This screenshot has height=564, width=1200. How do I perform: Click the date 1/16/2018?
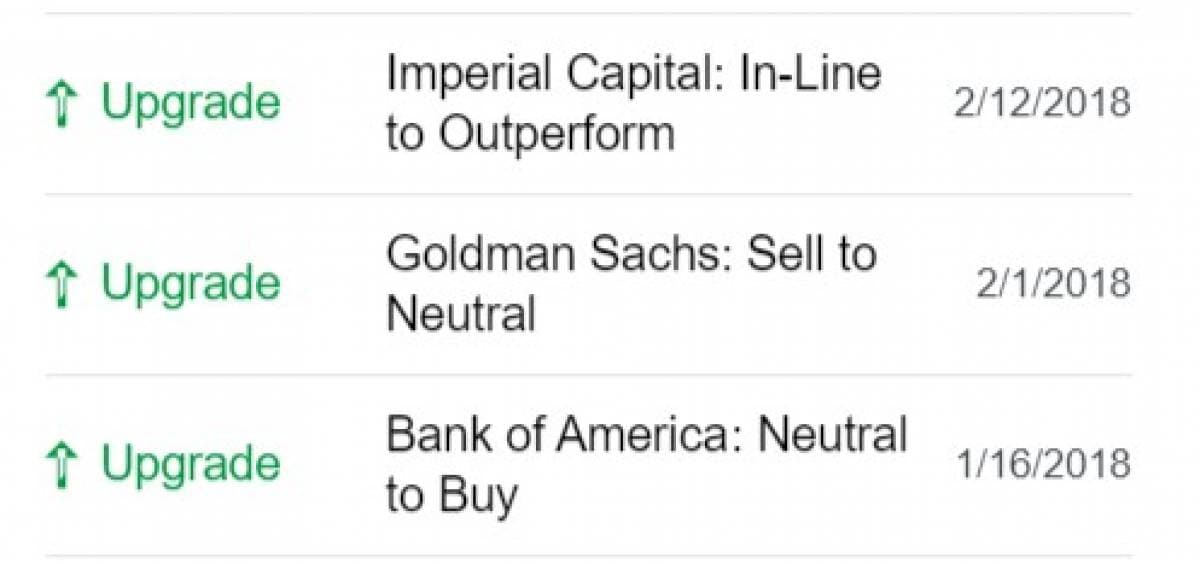pos(1041,465)
